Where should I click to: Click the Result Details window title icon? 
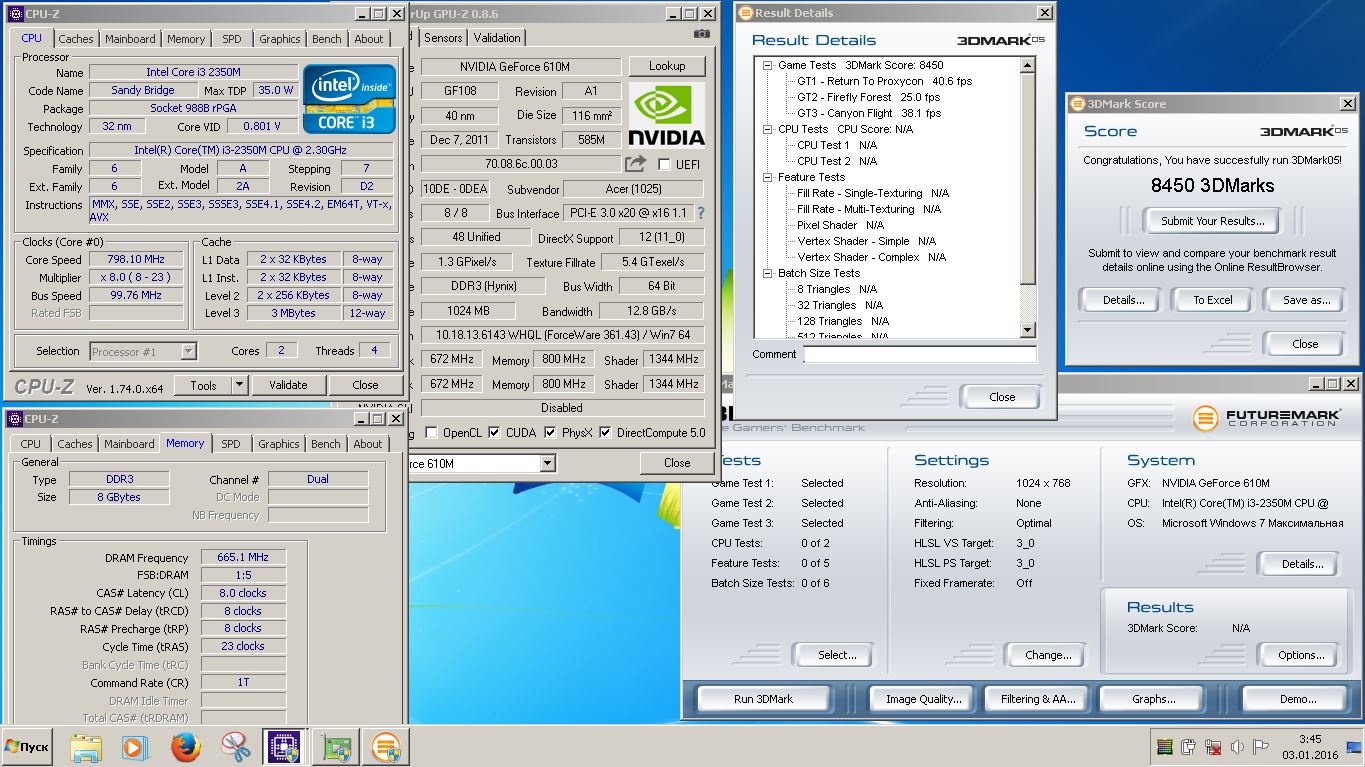click(744, 13)
